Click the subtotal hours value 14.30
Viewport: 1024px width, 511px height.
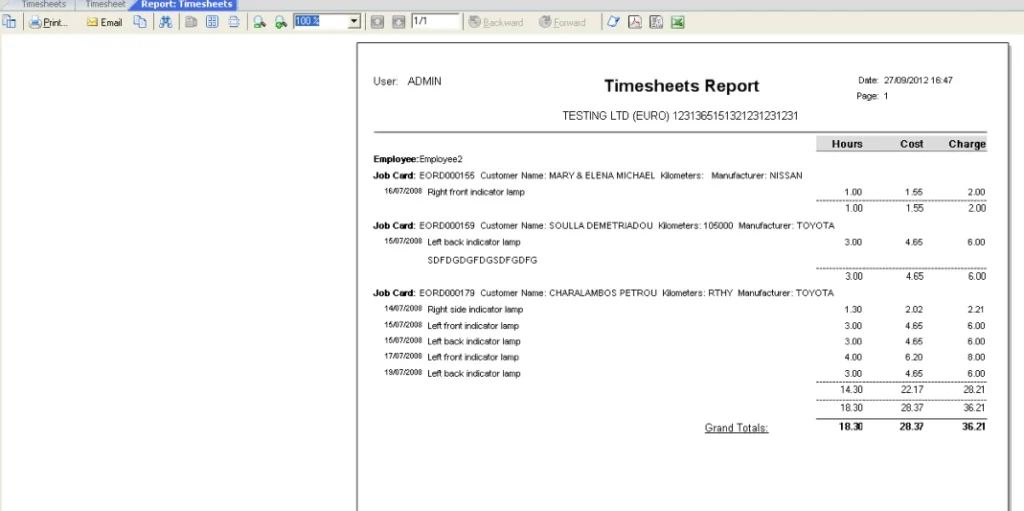point(851,389)
